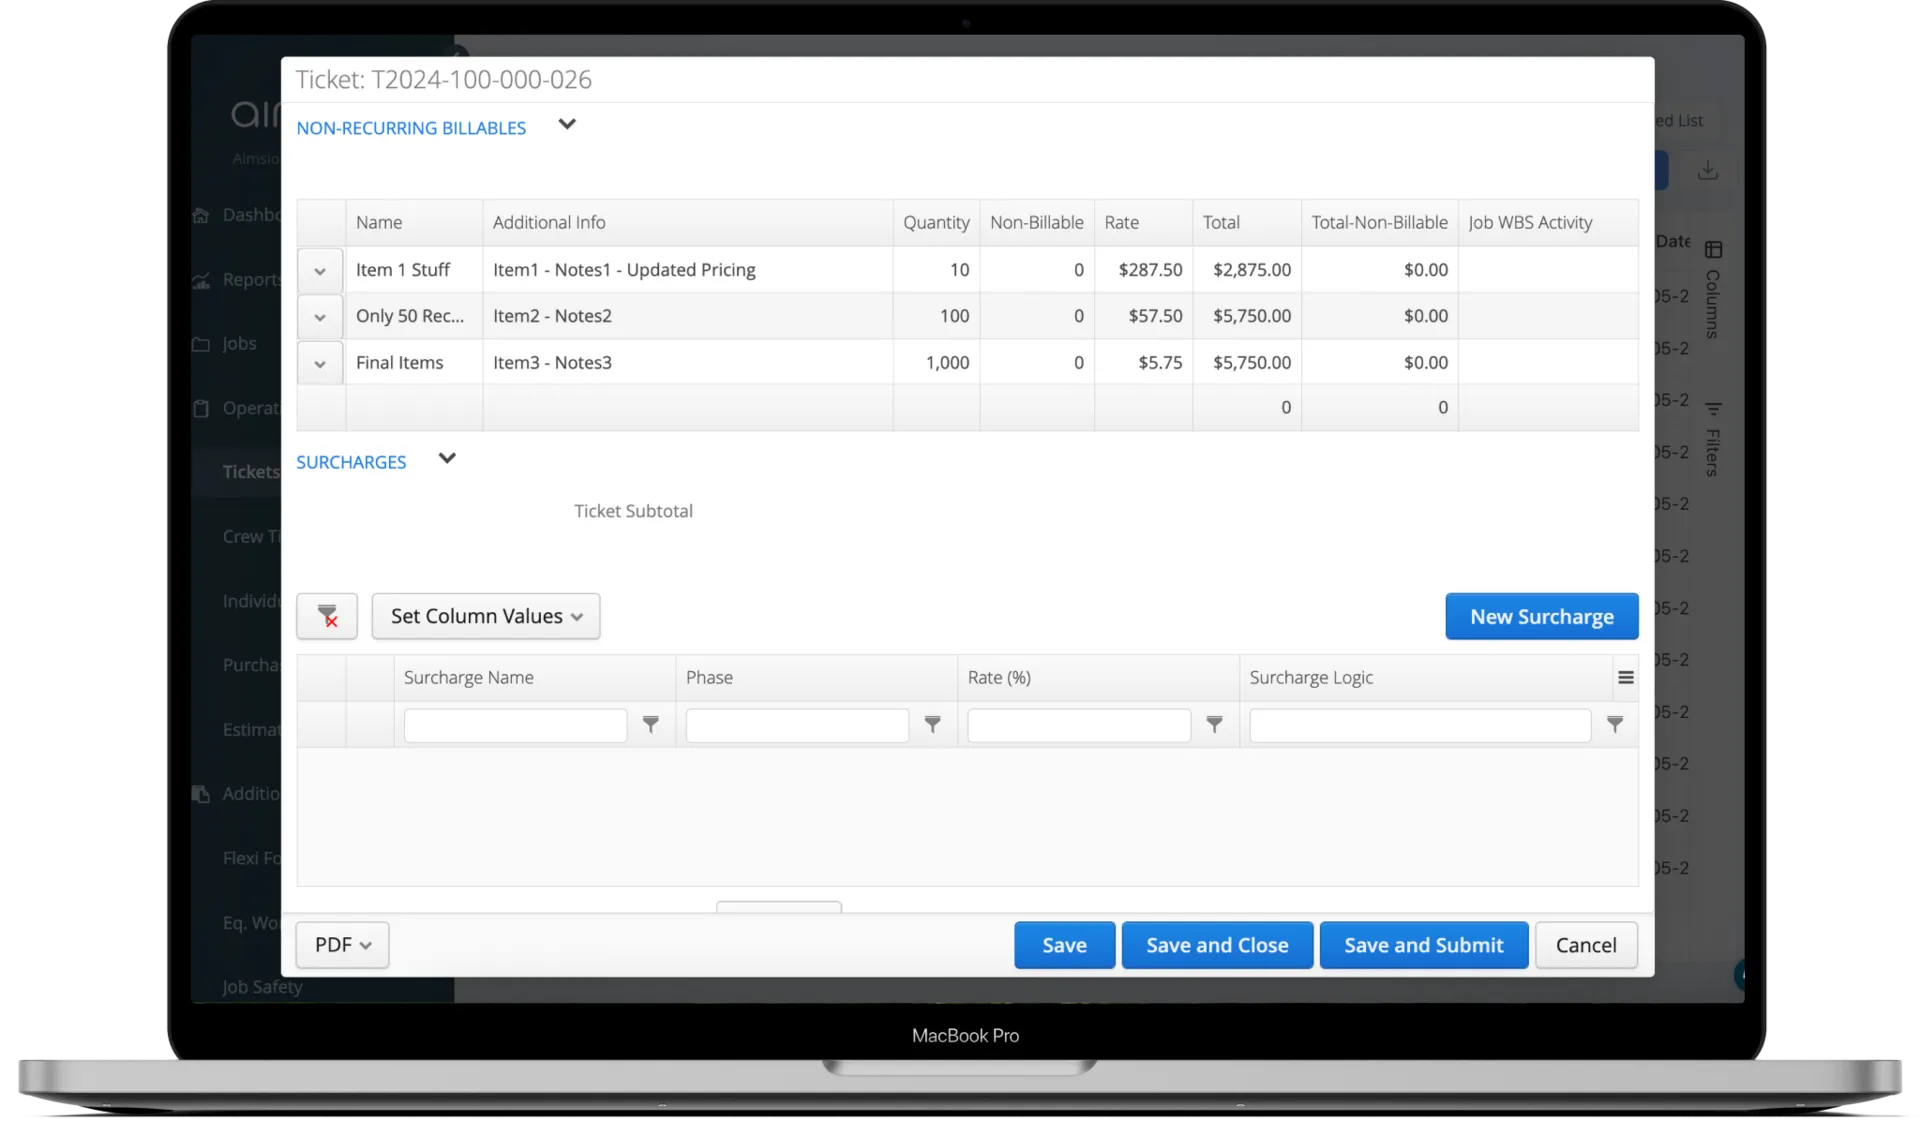Image resolution: width=1920 pixels, height=1121 pixels.
Task: Go to Tickets in the sidebar
Action: pyautogui.click(x=250, y=472)
